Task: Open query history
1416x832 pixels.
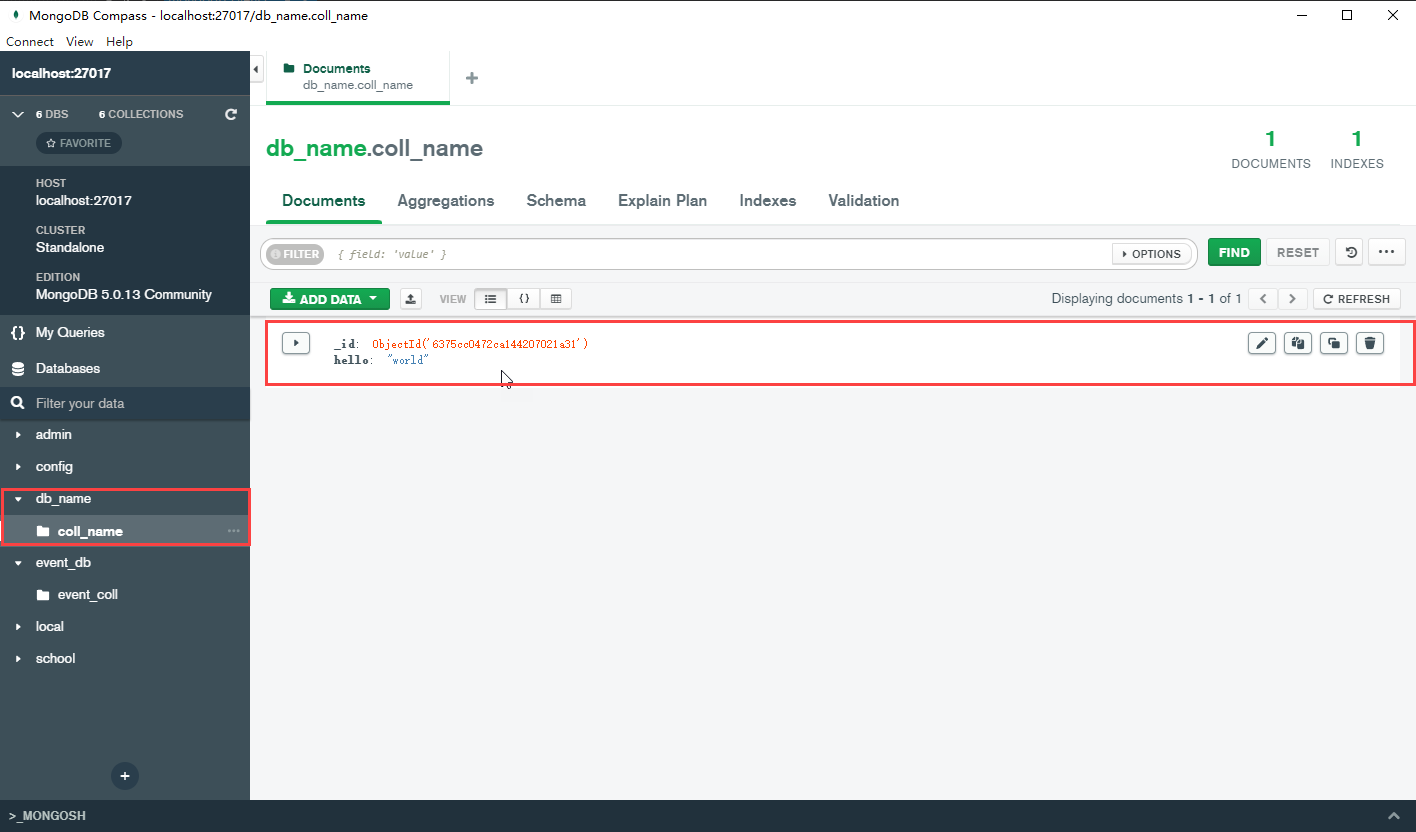Action: (x=1351, y=253)
